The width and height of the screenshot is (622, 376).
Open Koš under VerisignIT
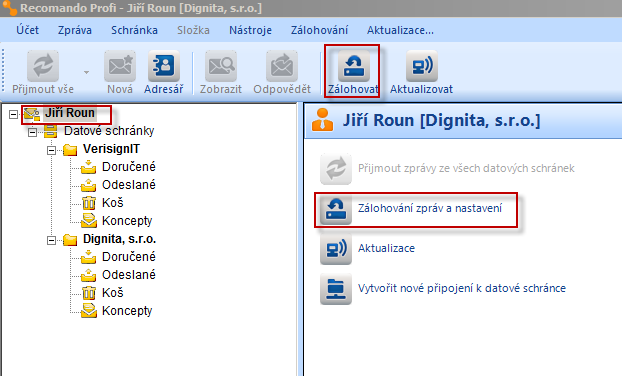(113, 203)
